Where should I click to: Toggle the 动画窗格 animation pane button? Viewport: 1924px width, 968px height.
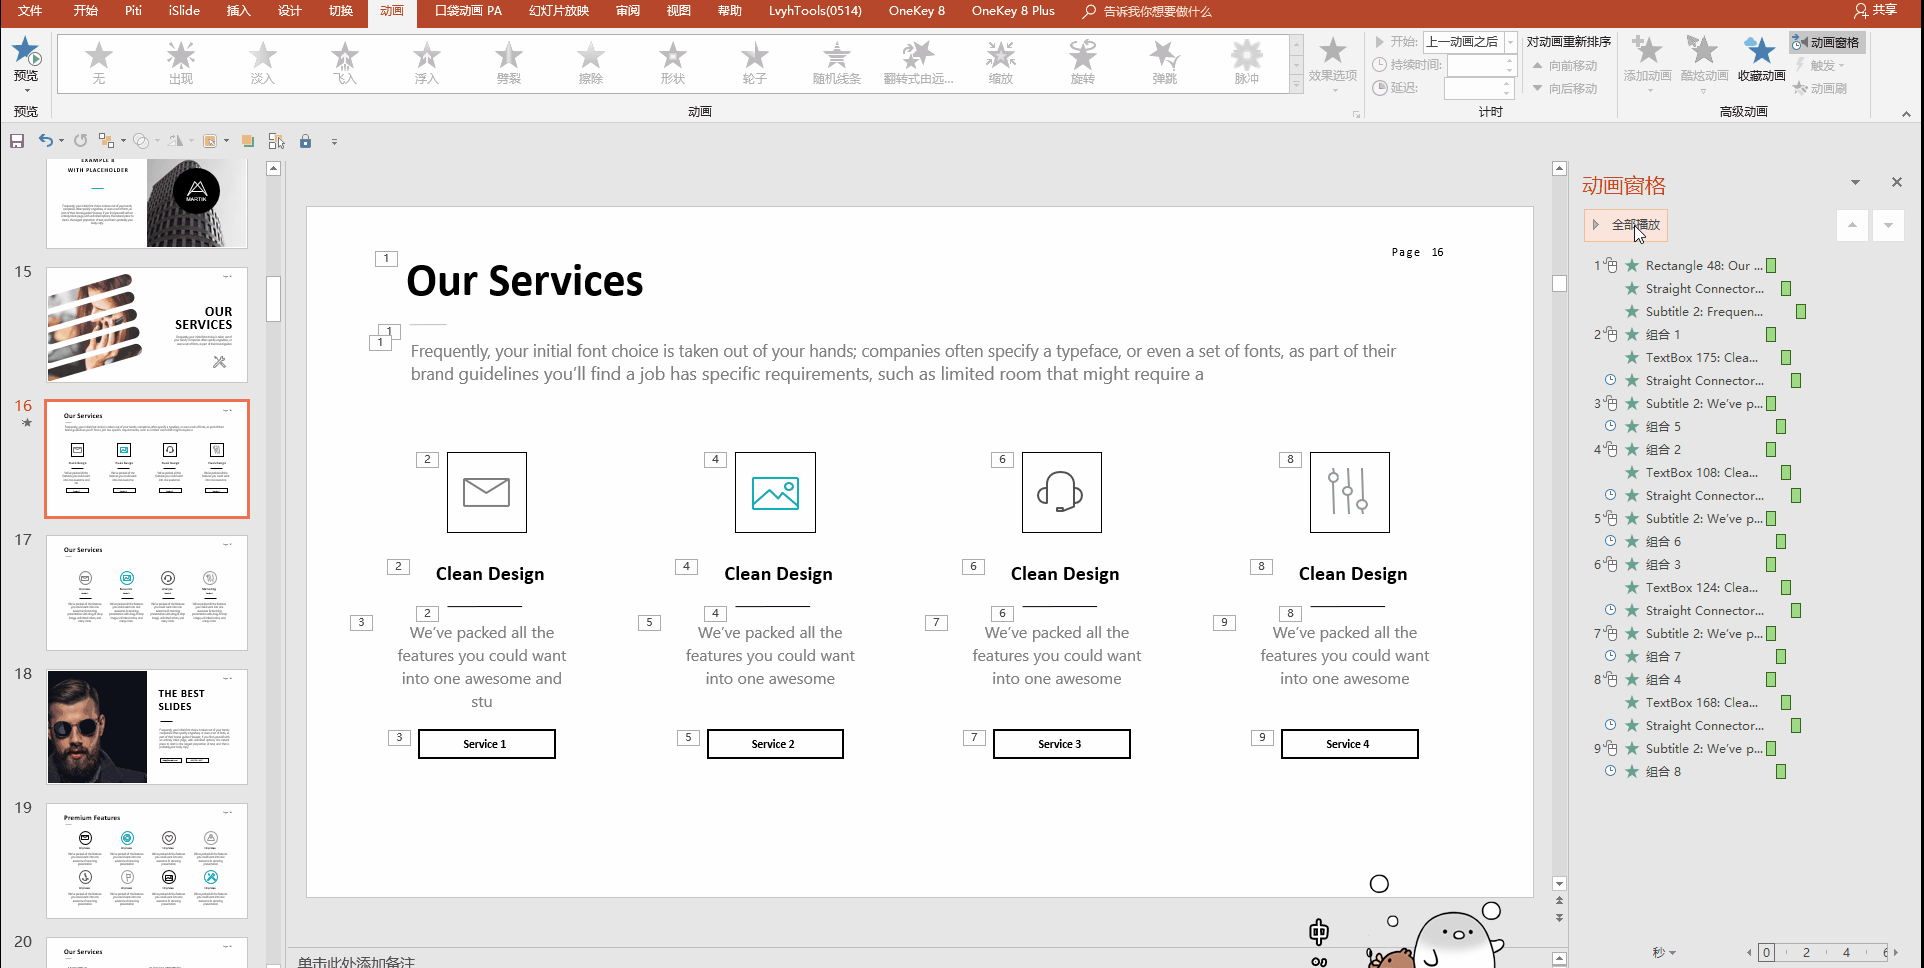(x=1827, y=42)
